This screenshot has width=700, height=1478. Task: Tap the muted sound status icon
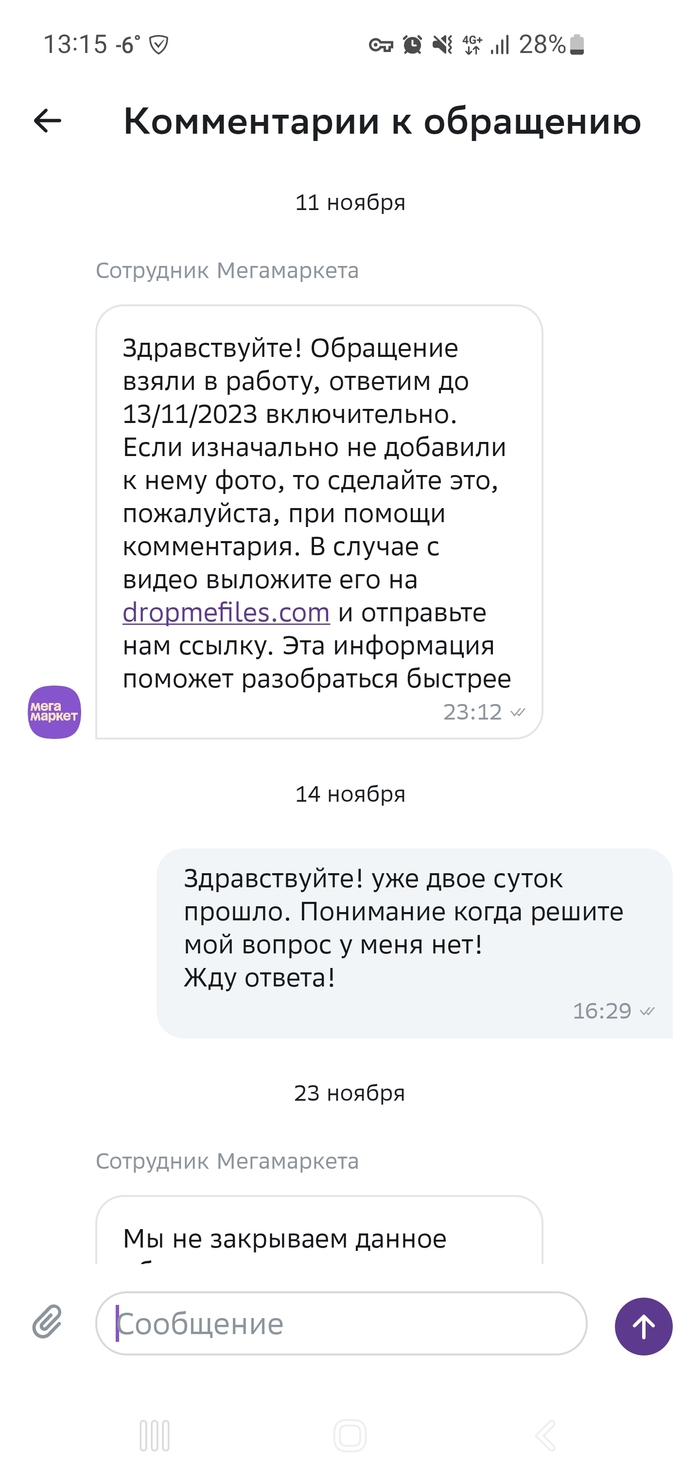click(x=441, y=44)
